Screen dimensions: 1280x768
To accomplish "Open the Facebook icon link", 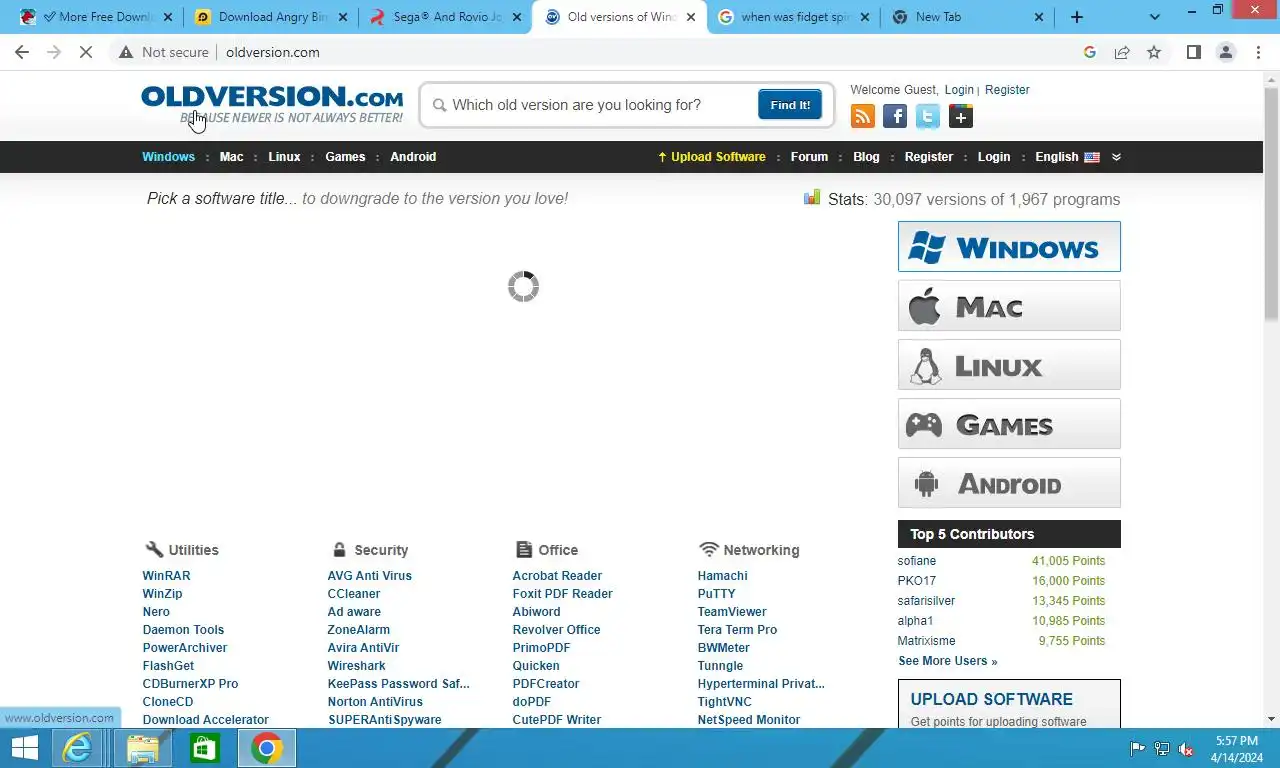I will click(895, 117).
